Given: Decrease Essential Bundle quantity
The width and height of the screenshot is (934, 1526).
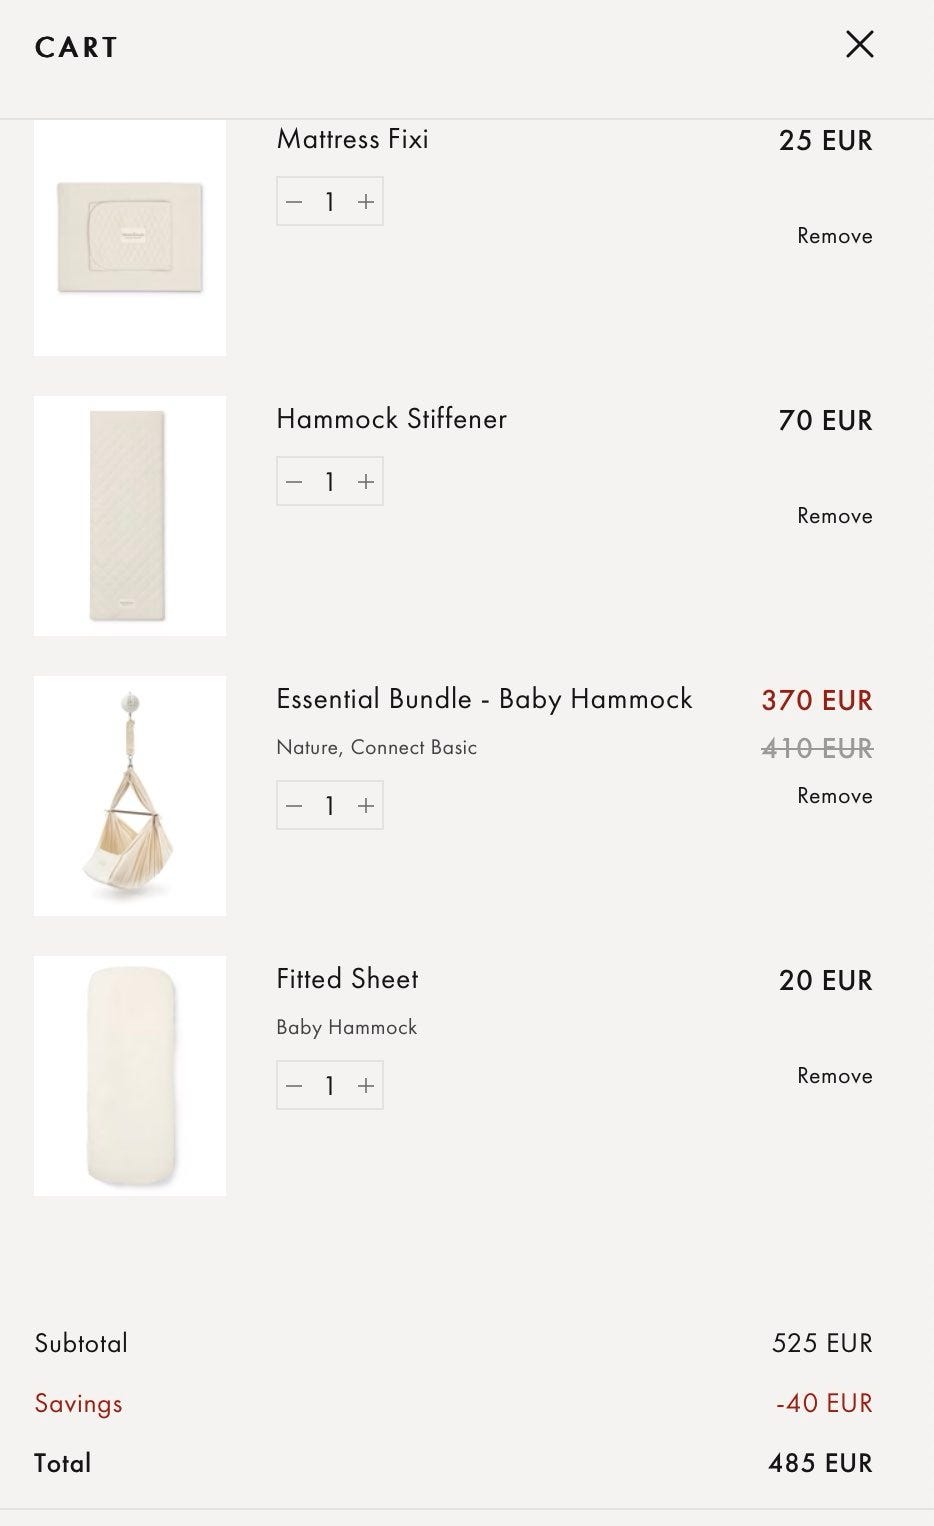Looking at the screenshot, I should pyautogui.click(x=294, y=806).
